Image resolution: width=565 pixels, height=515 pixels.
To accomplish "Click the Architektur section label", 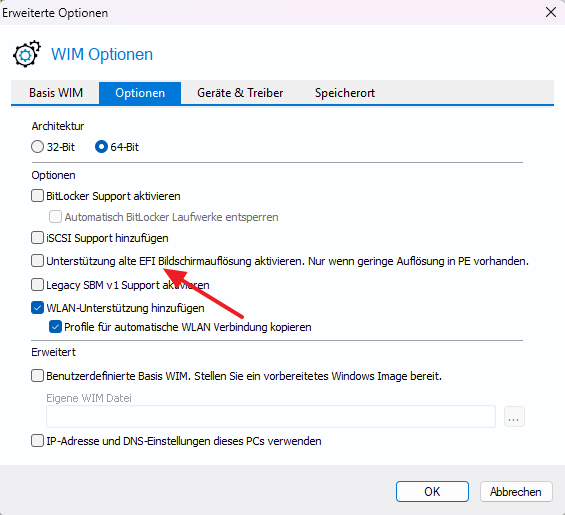I will coord(58,126).
